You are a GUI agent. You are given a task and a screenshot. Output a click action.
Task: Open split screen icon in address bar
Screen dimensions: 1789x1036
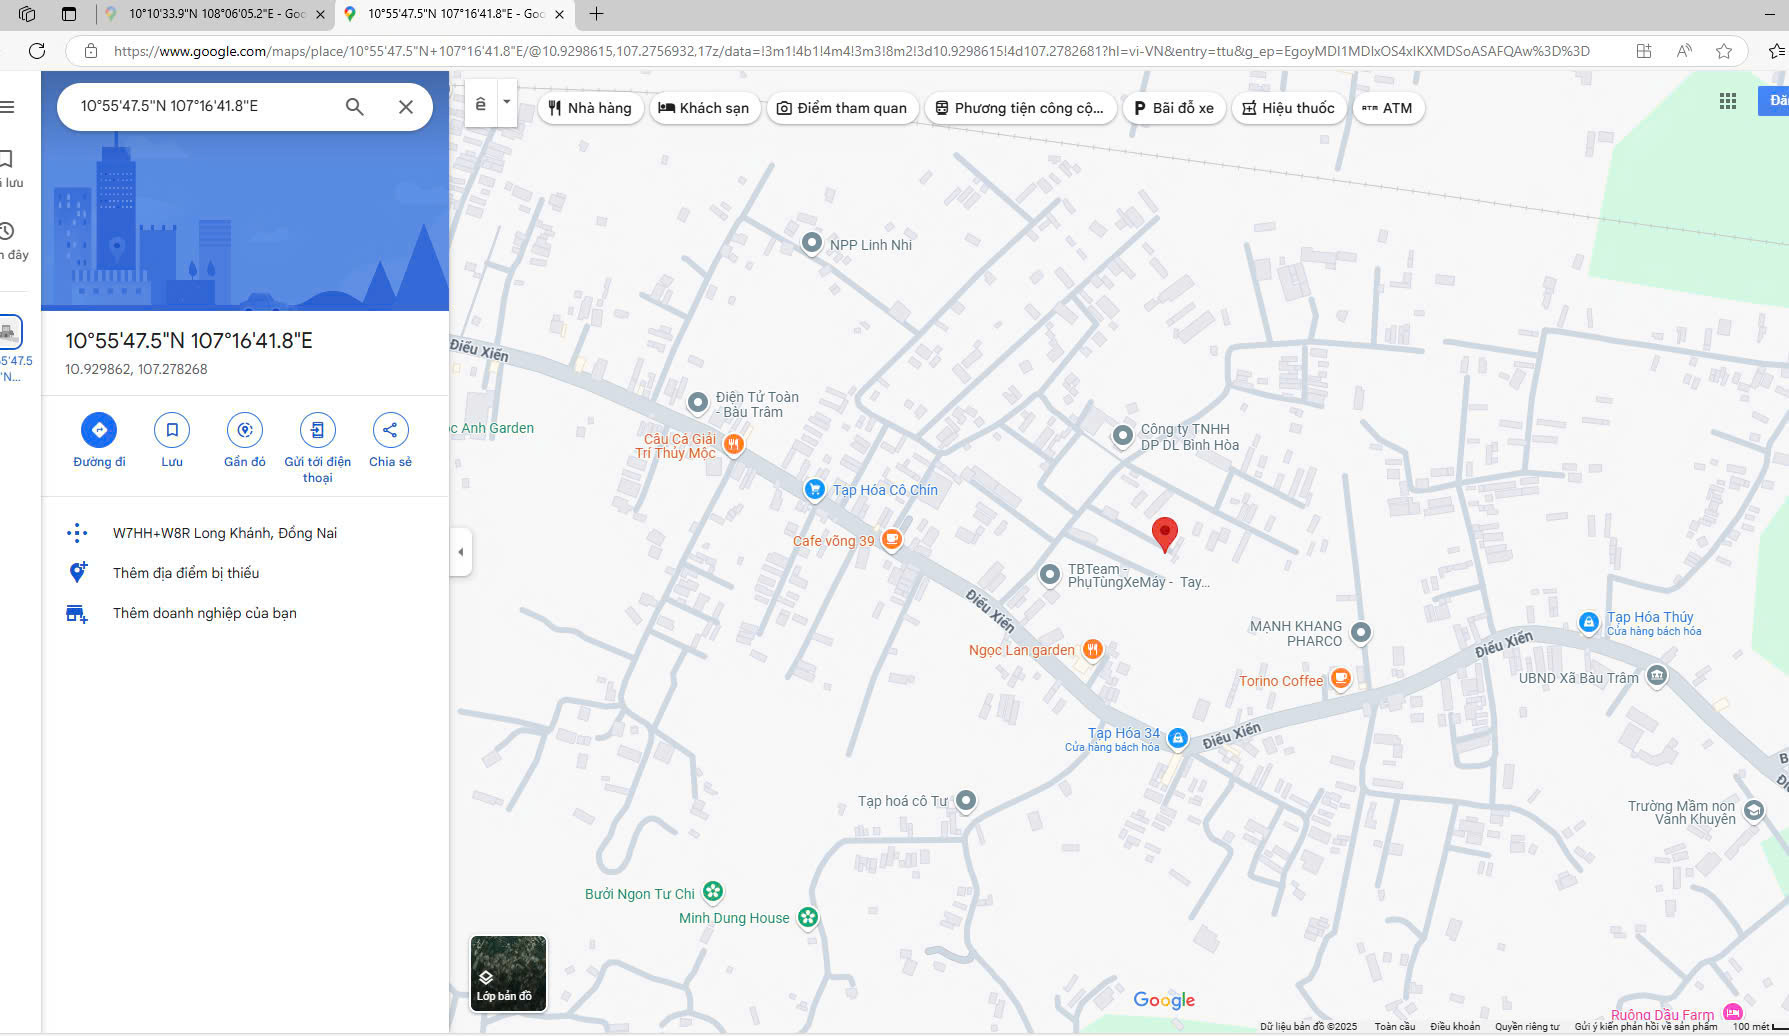point(1644,51)
